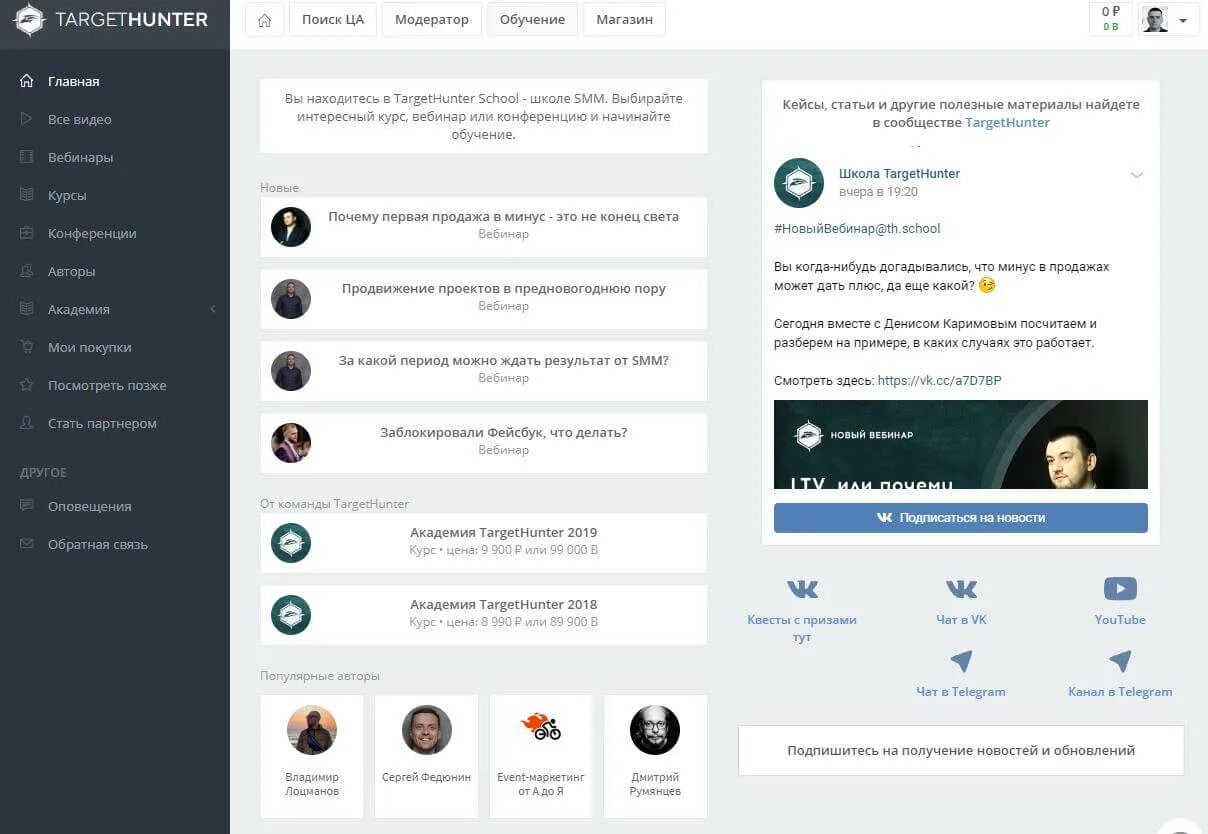
Task: Open the Чат в Telegram link
Action: [961, 692]
